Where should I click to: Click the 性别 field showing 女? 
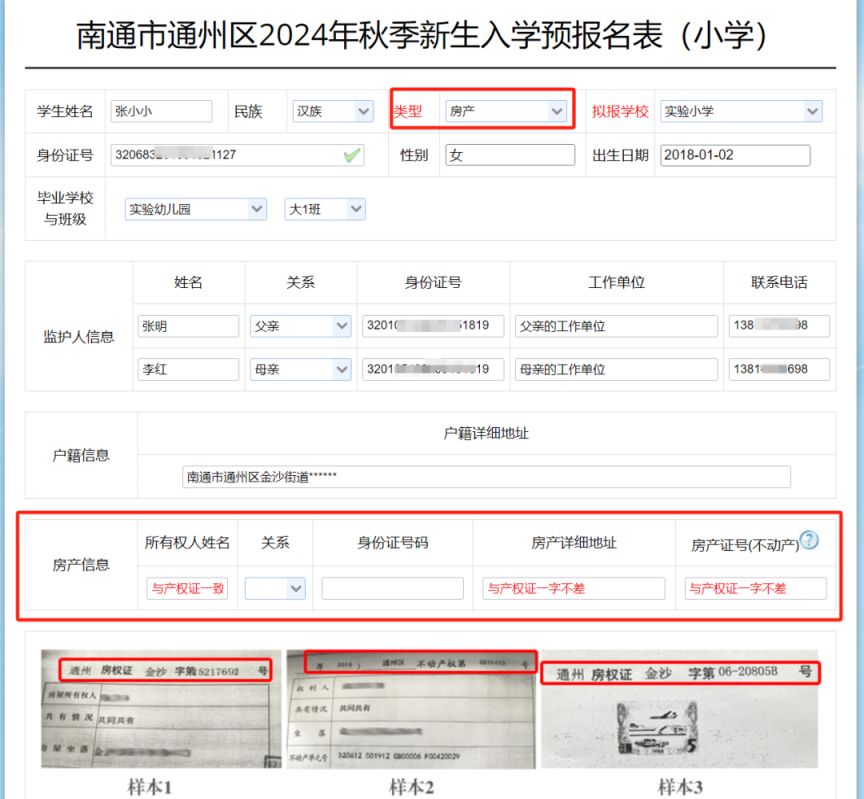[510, 155]
